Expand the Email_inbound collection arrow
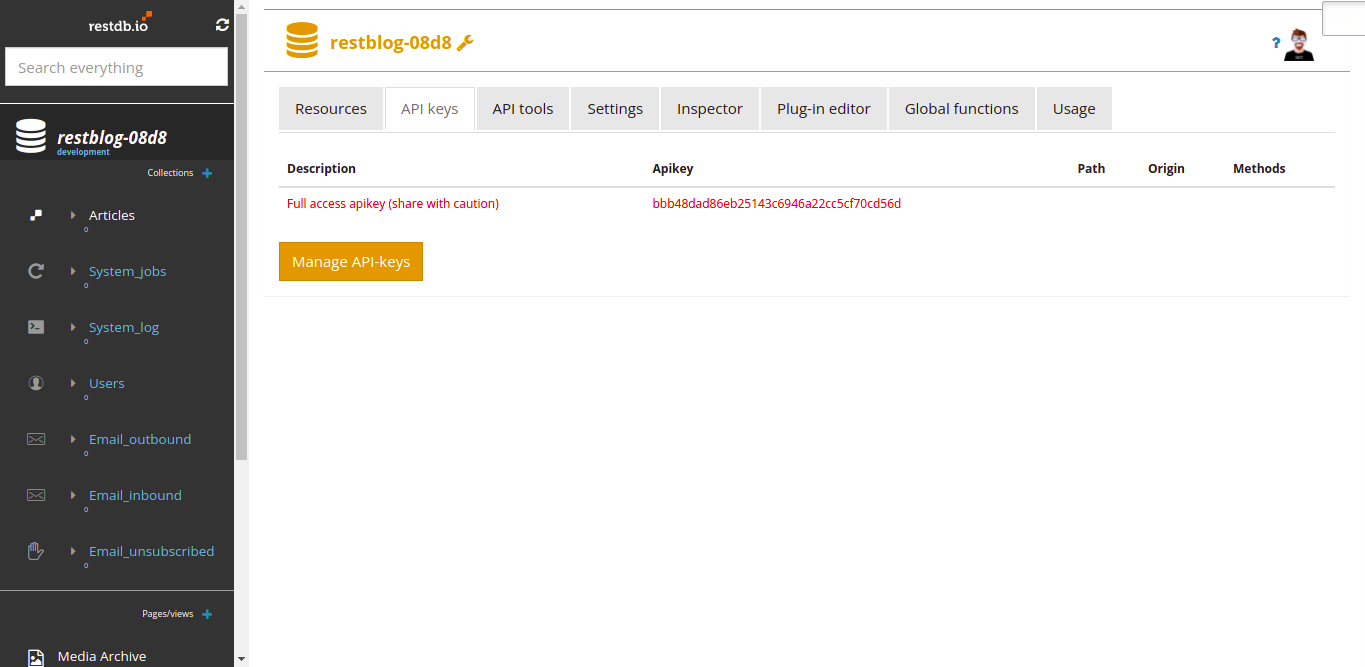This screenshot has width=1365, height=667. 73,495
